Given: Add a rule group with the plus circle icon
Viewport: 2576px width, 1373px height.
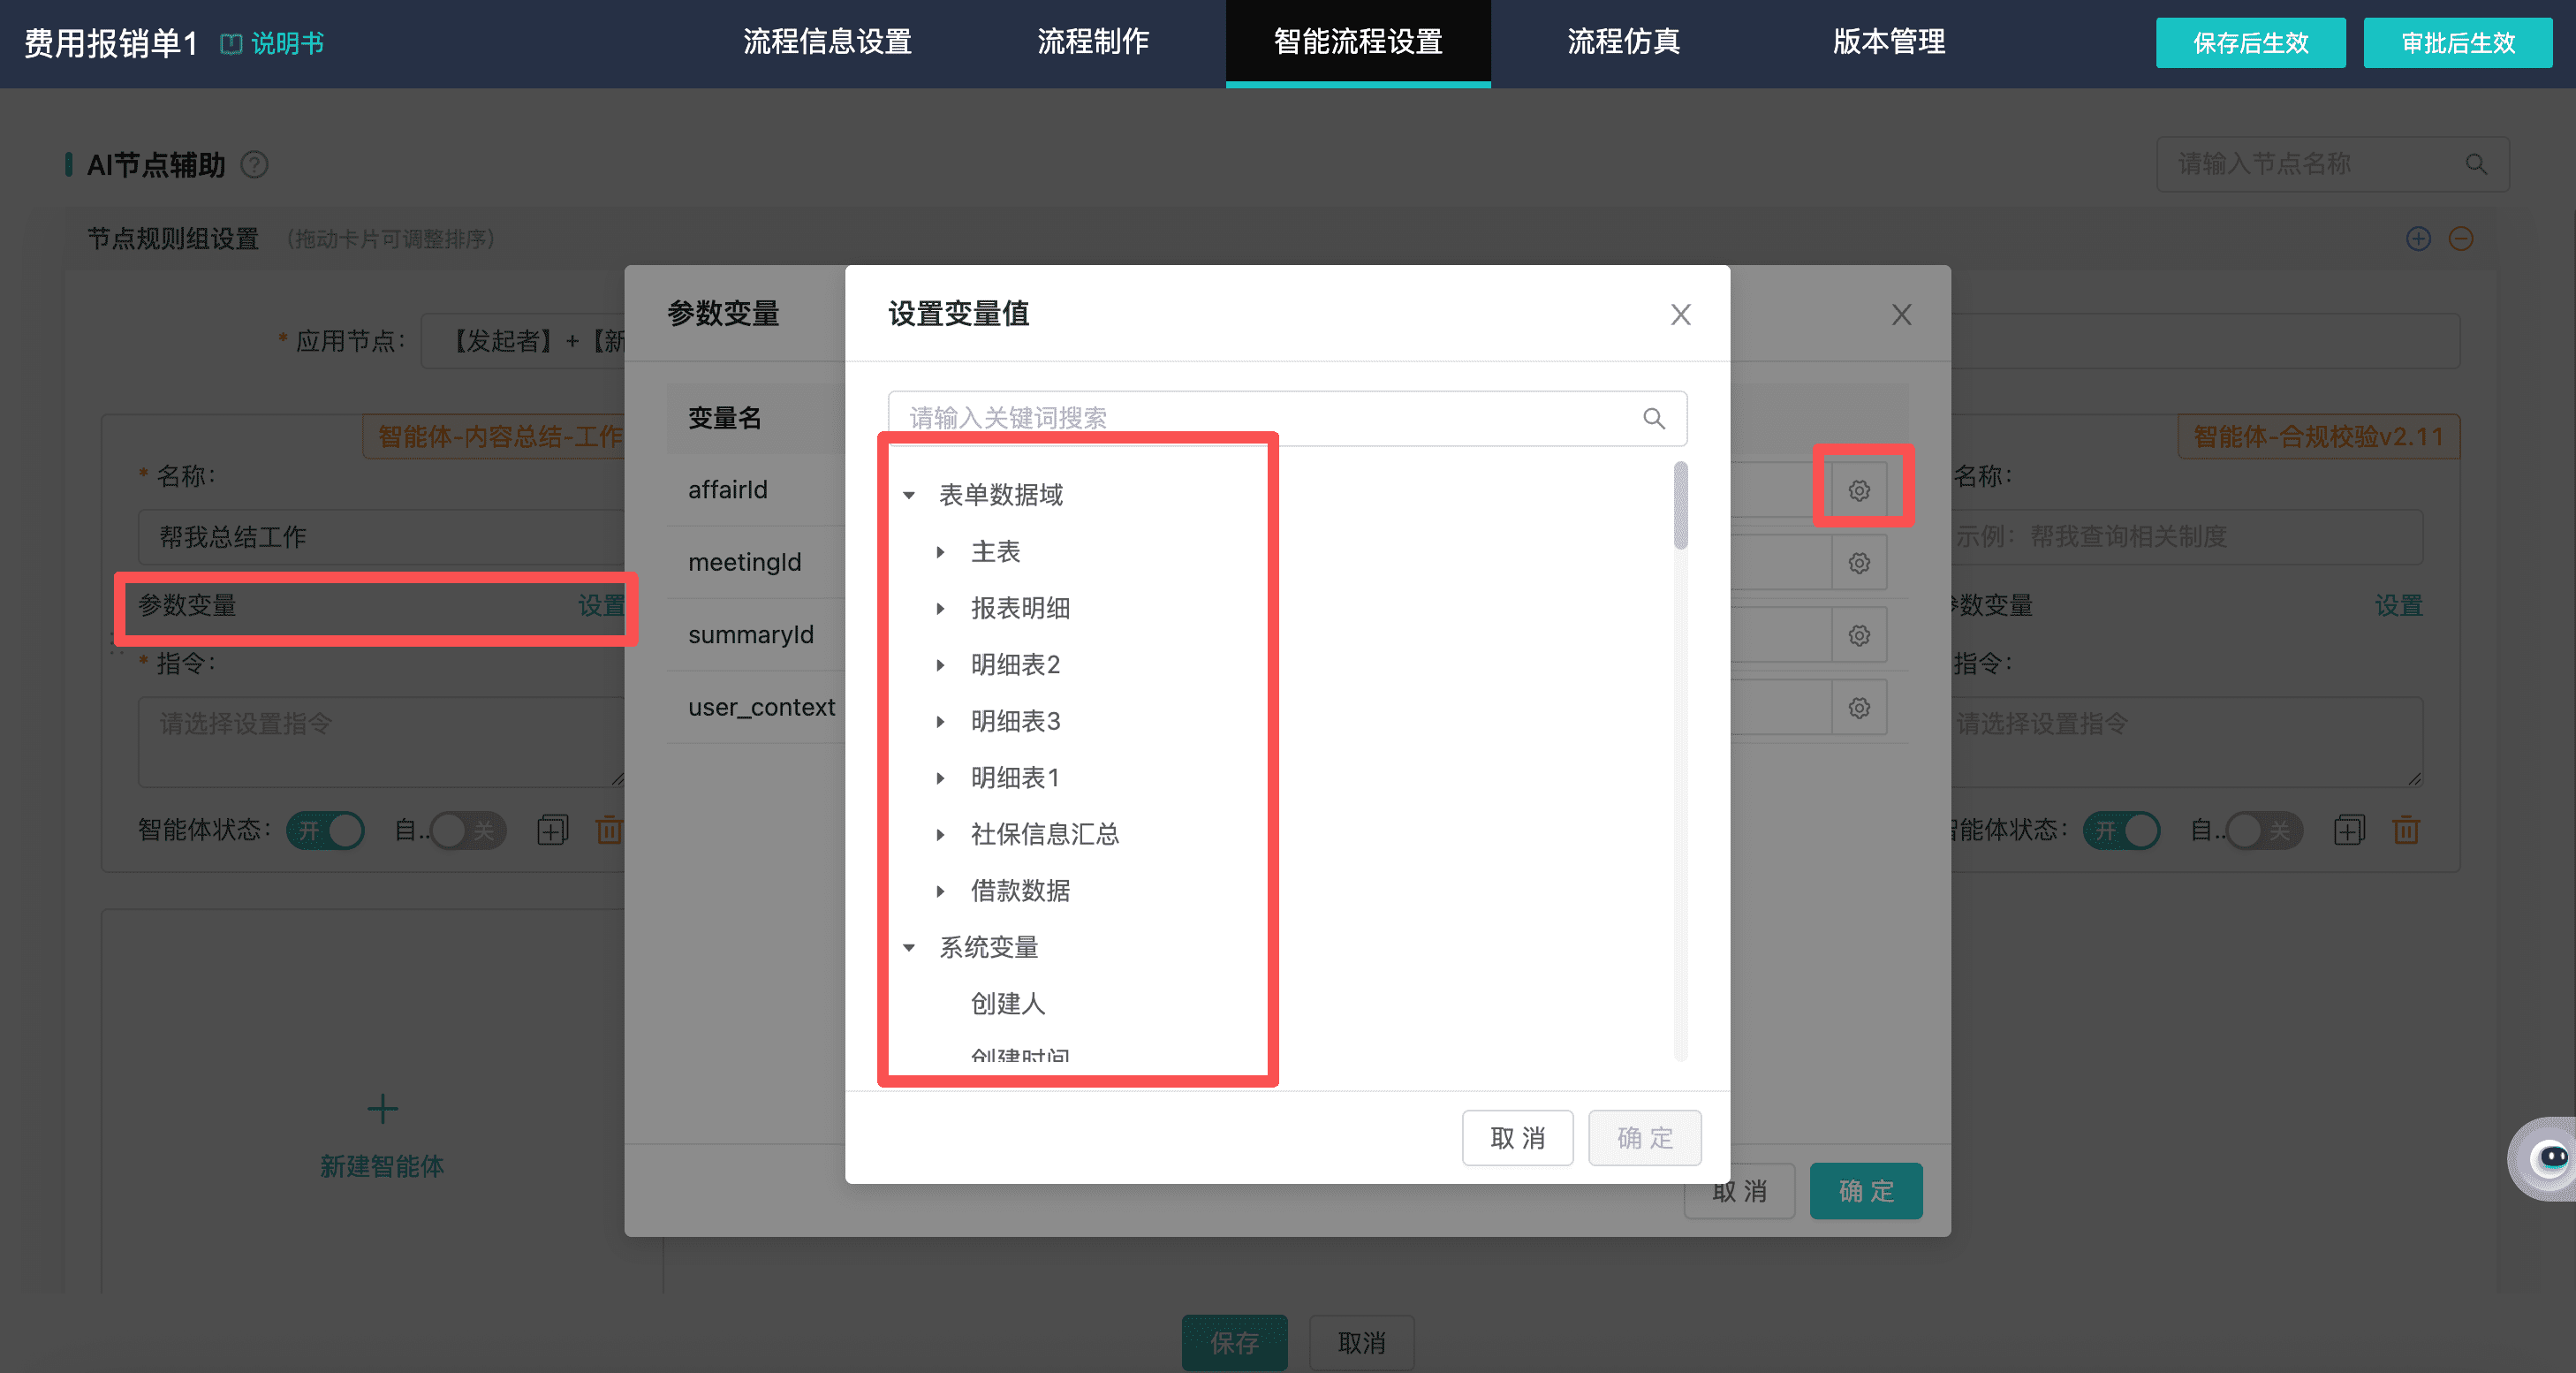Looking at the screenshot, I should click(x=2418, y=239).
